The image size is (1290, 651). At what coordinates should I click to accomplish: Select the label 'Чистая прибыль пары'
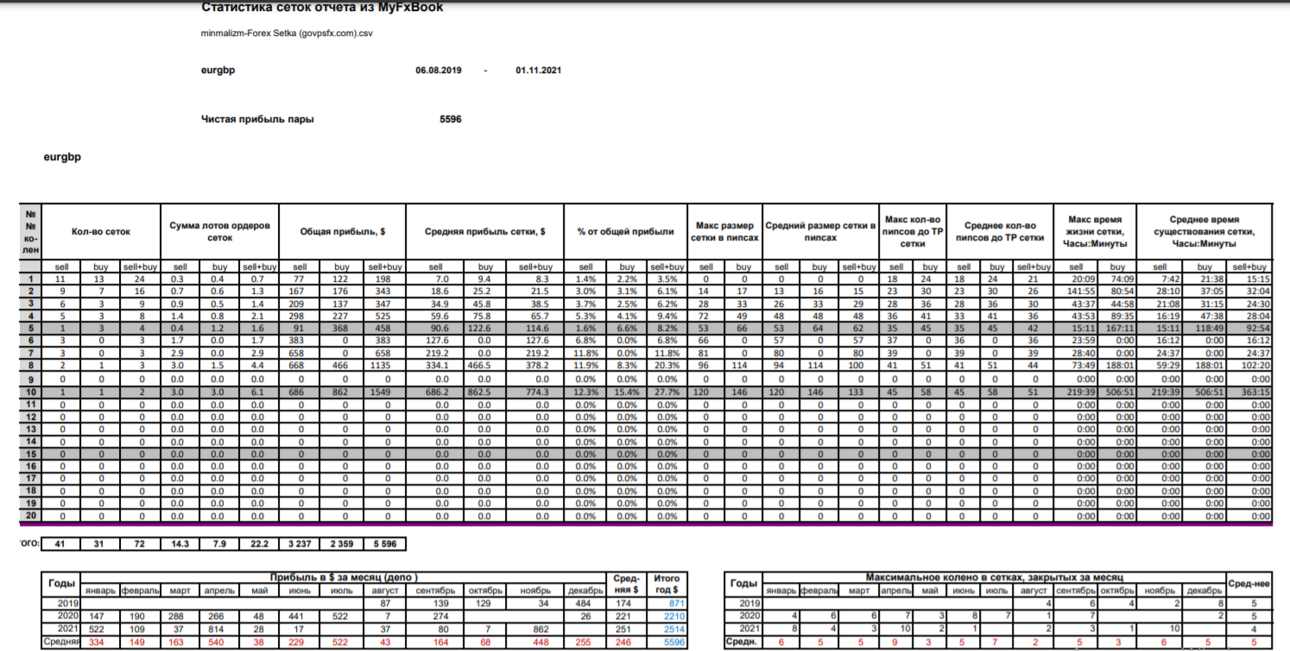(257, 119)
